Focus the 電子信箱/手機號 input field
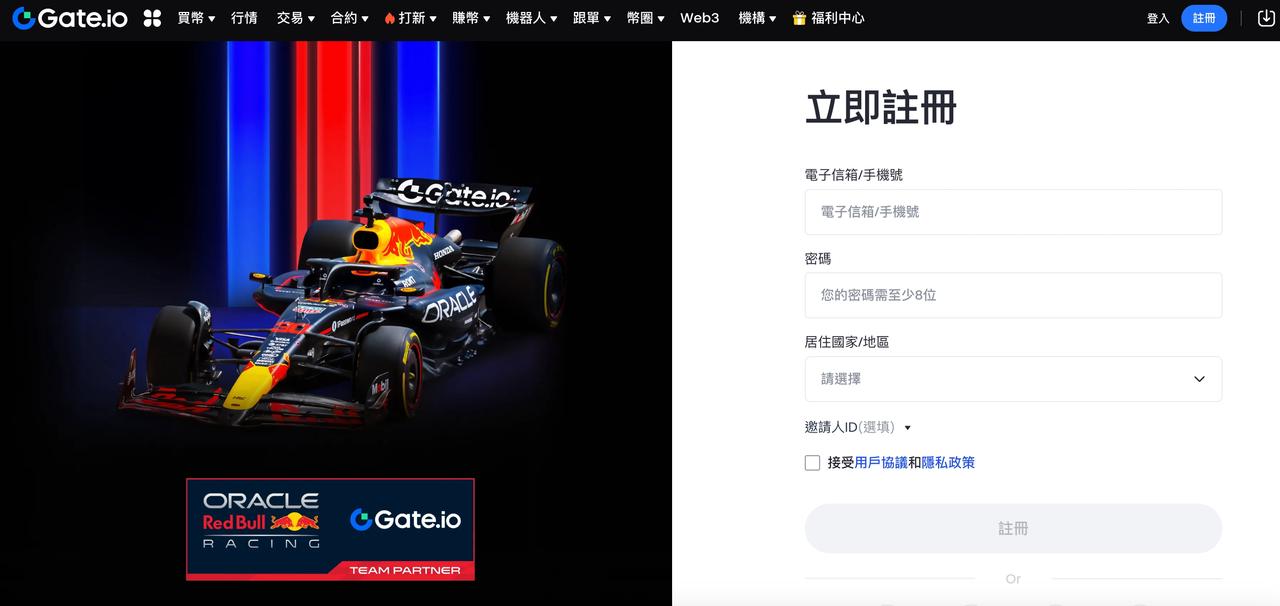This screenshot has width=1280, height=606. point(1013,212)
